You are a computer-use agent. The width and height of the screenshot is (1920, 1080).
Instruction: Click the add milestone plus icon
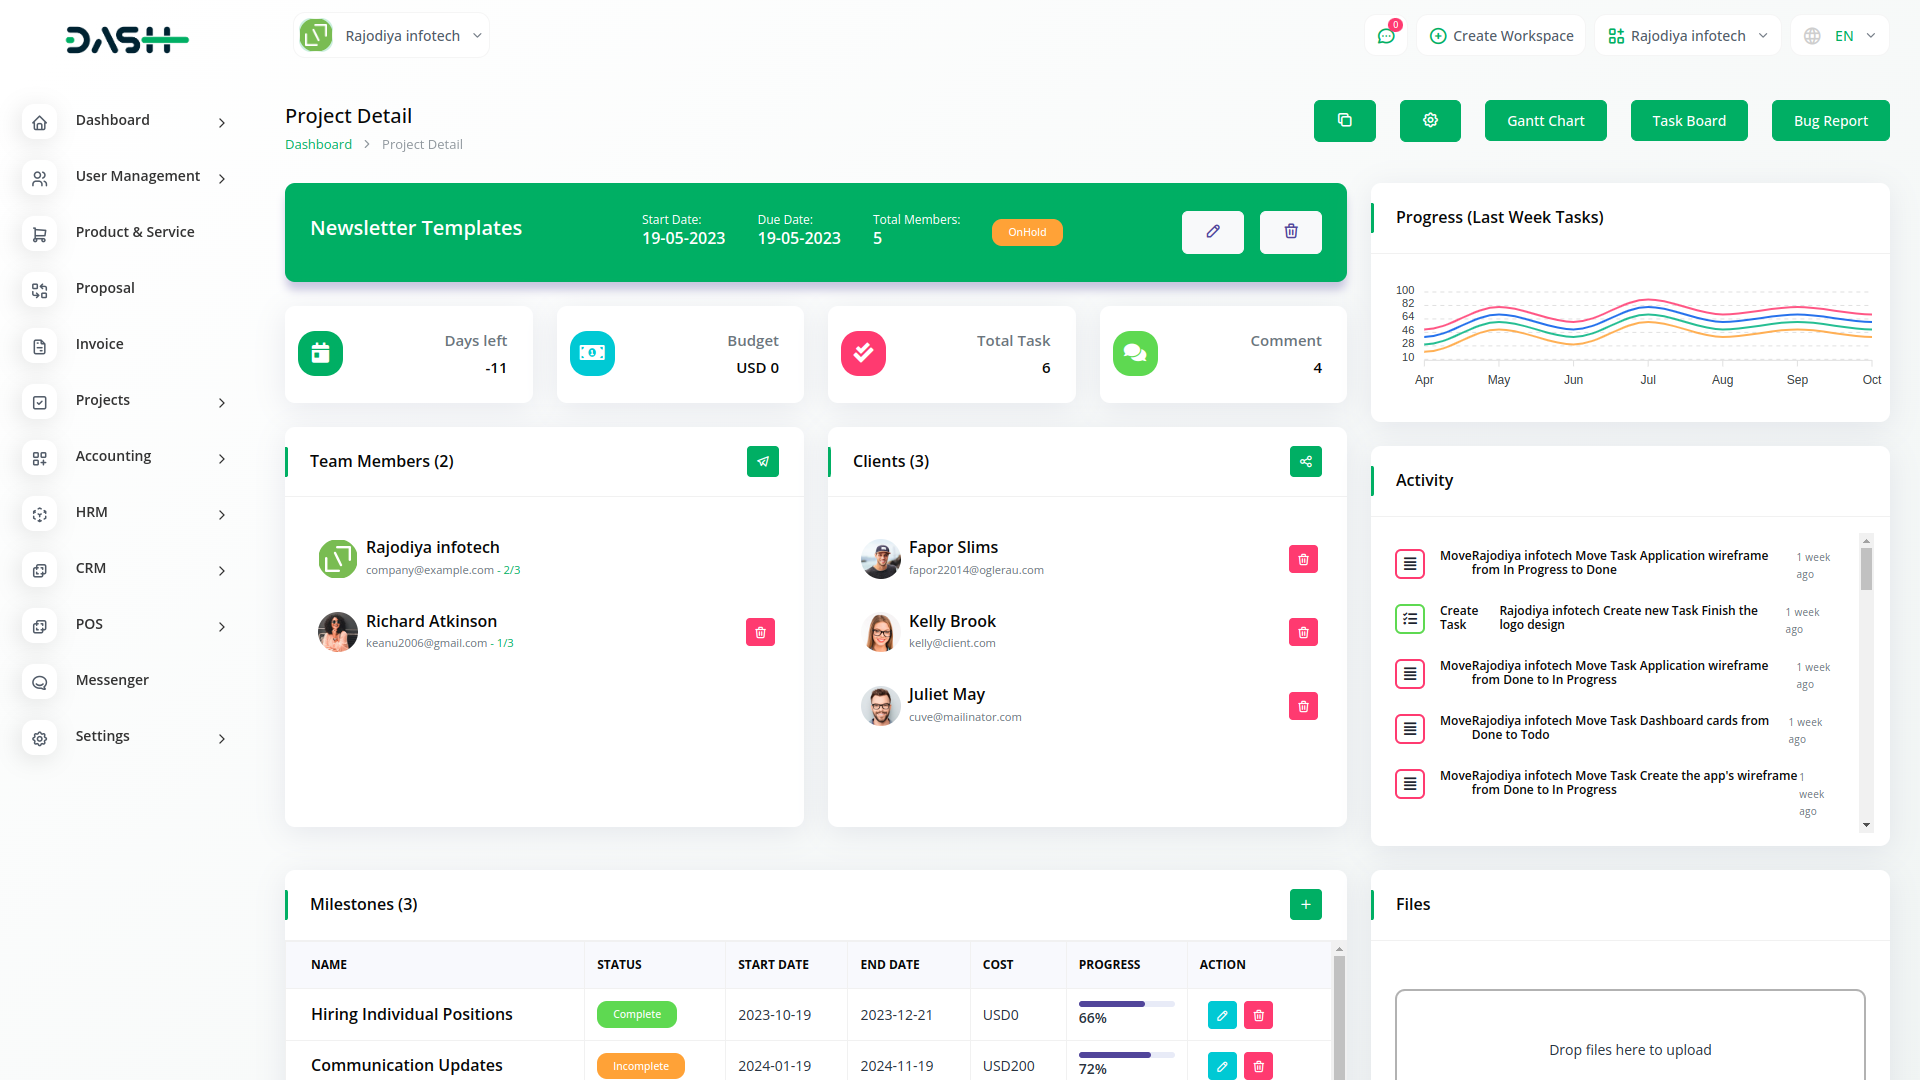point(1305,904)
